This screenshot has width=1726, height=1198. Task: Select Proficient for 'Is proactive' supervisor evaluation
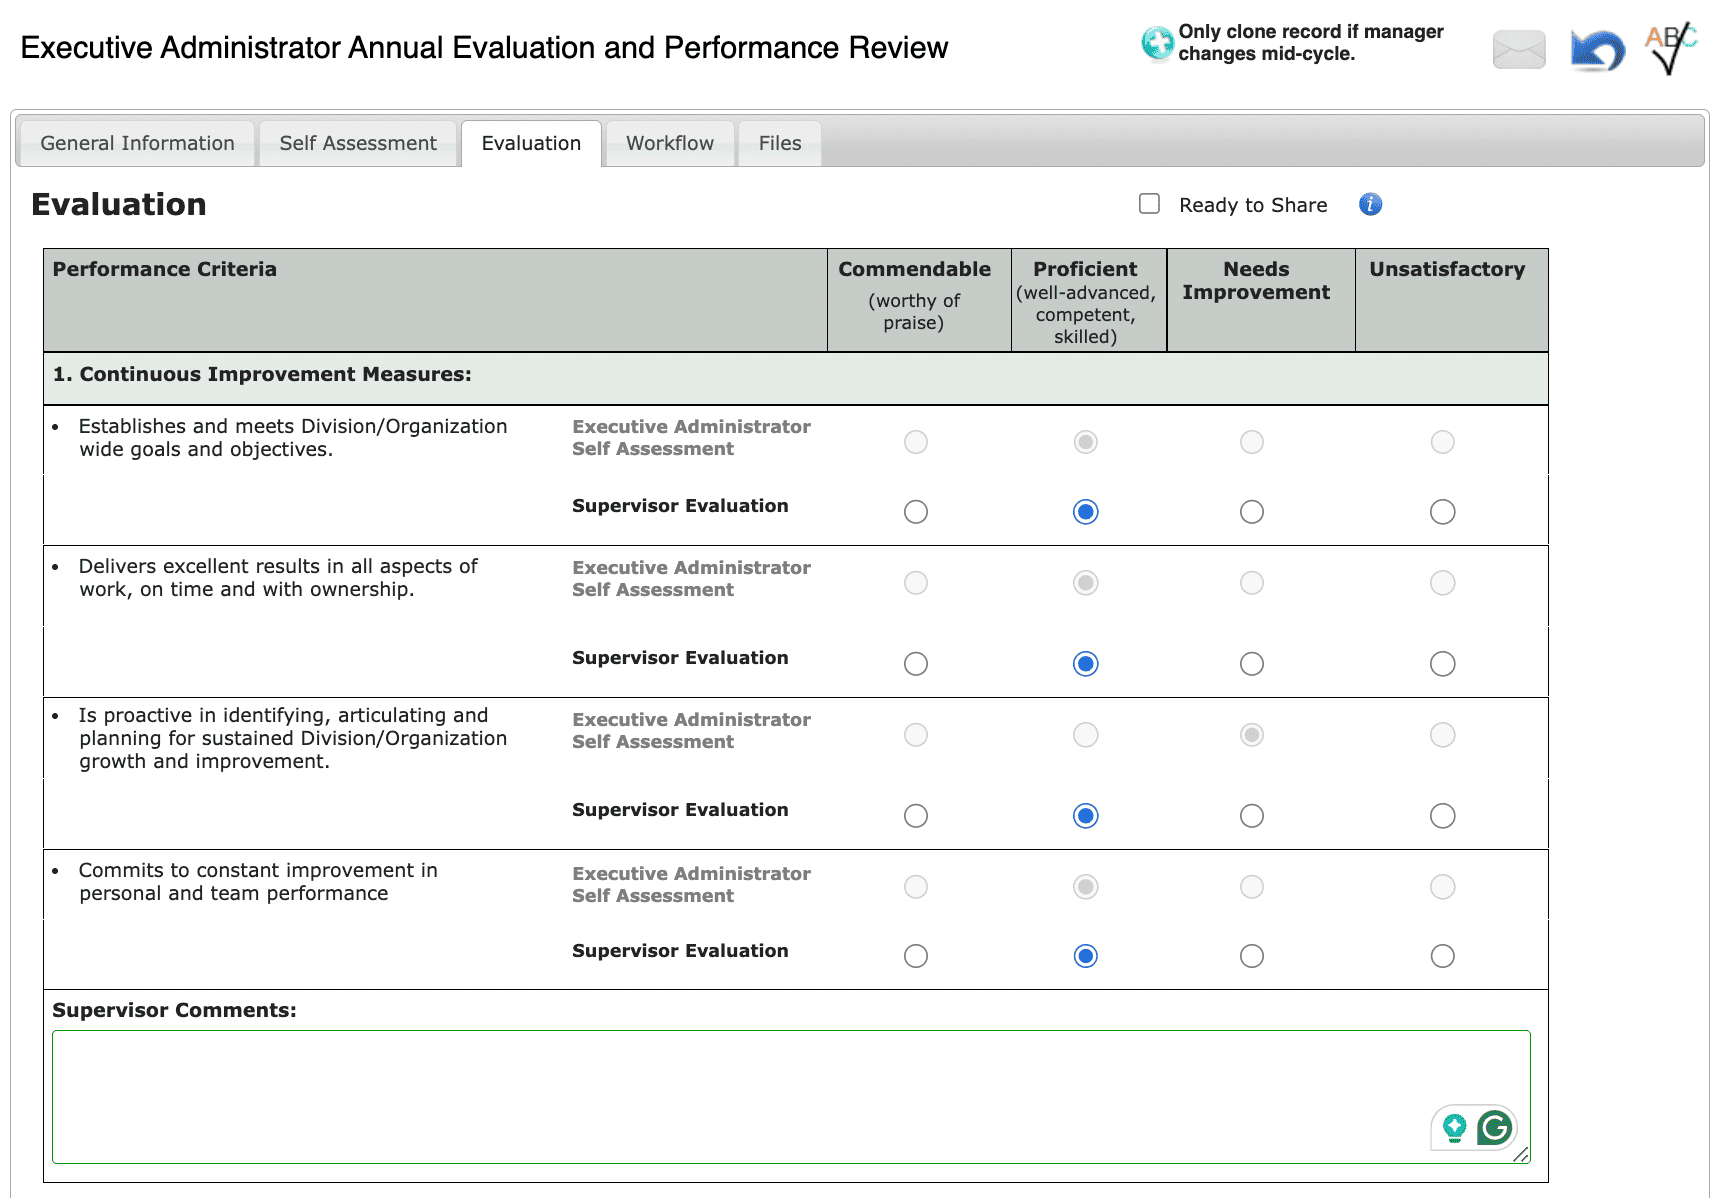1086,816
